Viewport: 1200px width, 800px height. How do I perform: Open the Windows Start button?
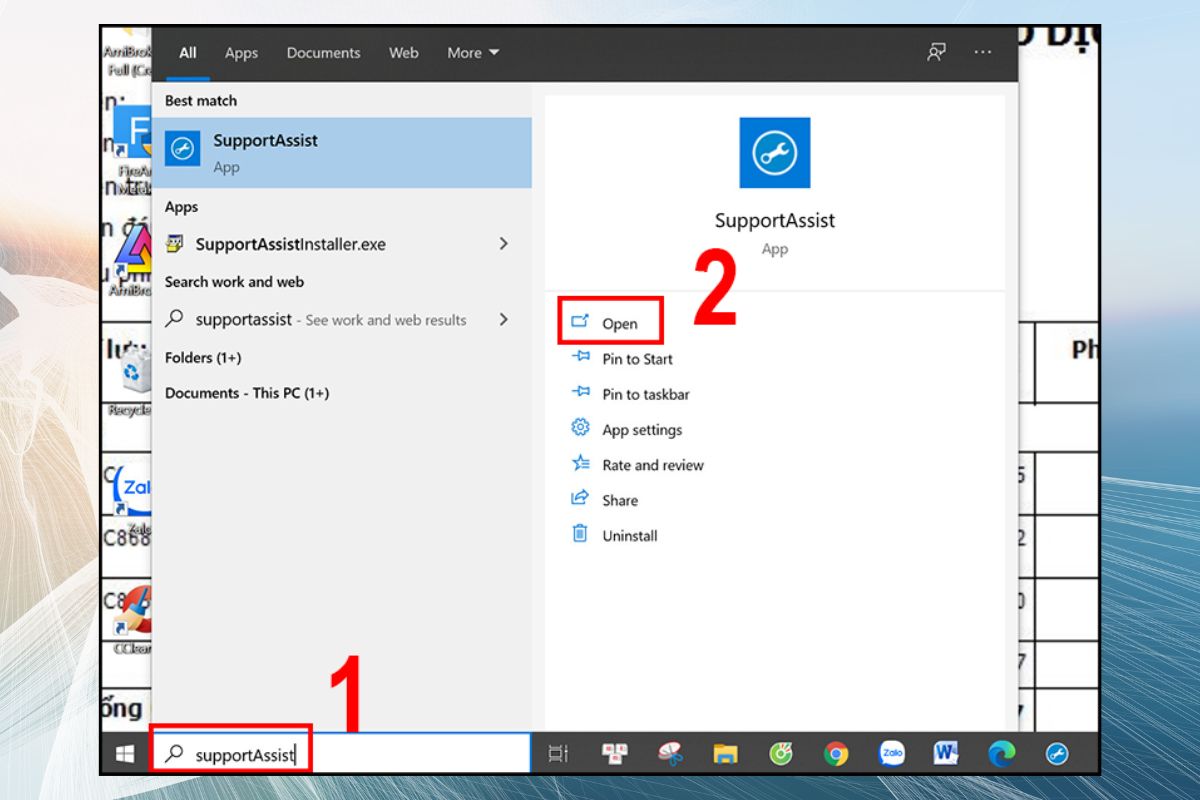tap(126, 754)
